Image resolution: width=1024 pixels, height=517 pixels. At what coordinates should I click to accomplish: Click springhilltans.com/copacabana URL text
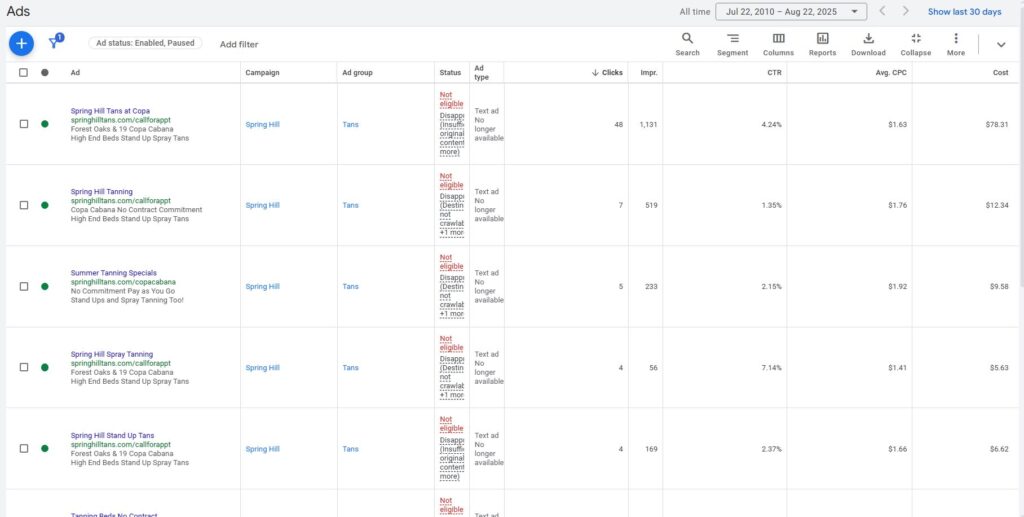point(123,282)
